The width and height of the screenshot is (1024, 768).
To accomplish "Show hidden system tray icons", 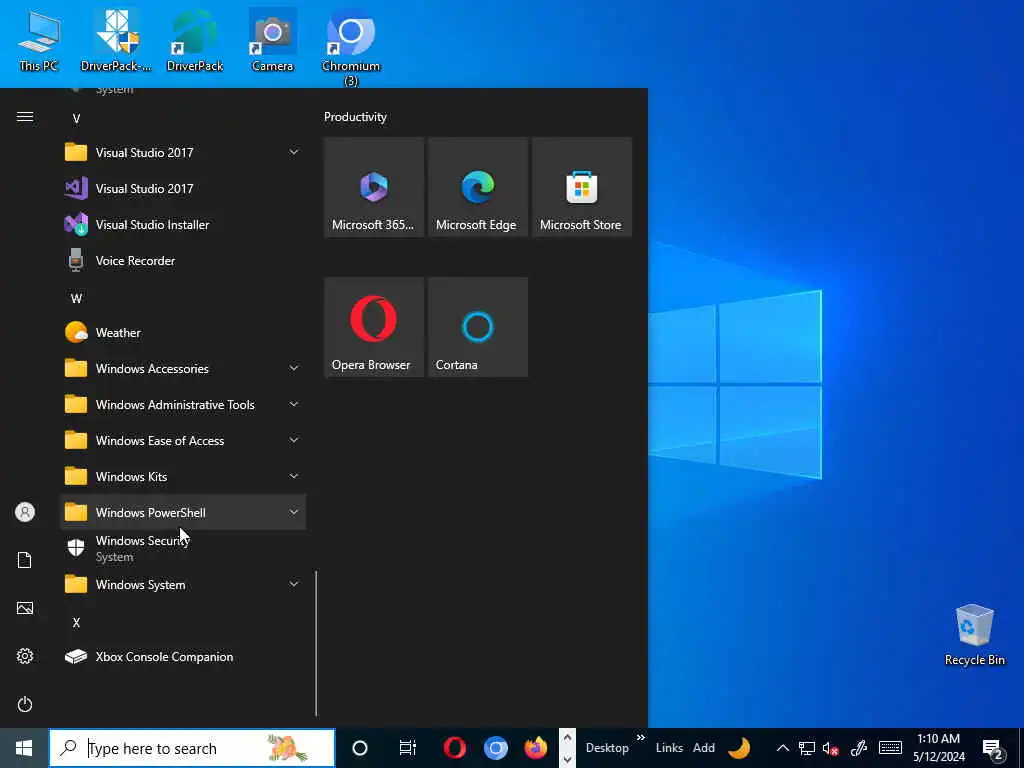I will tap(782, 748).
